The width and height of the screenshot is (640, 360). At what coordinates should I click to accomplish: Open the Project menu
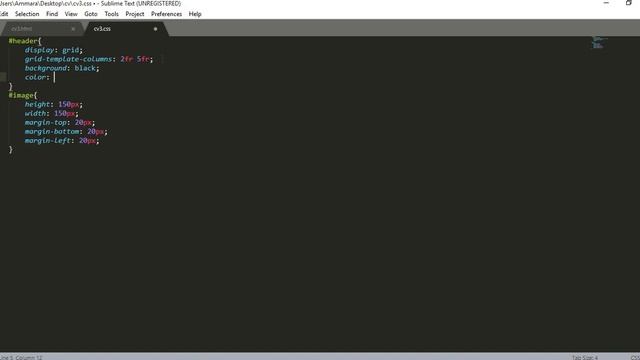(135, 14)
